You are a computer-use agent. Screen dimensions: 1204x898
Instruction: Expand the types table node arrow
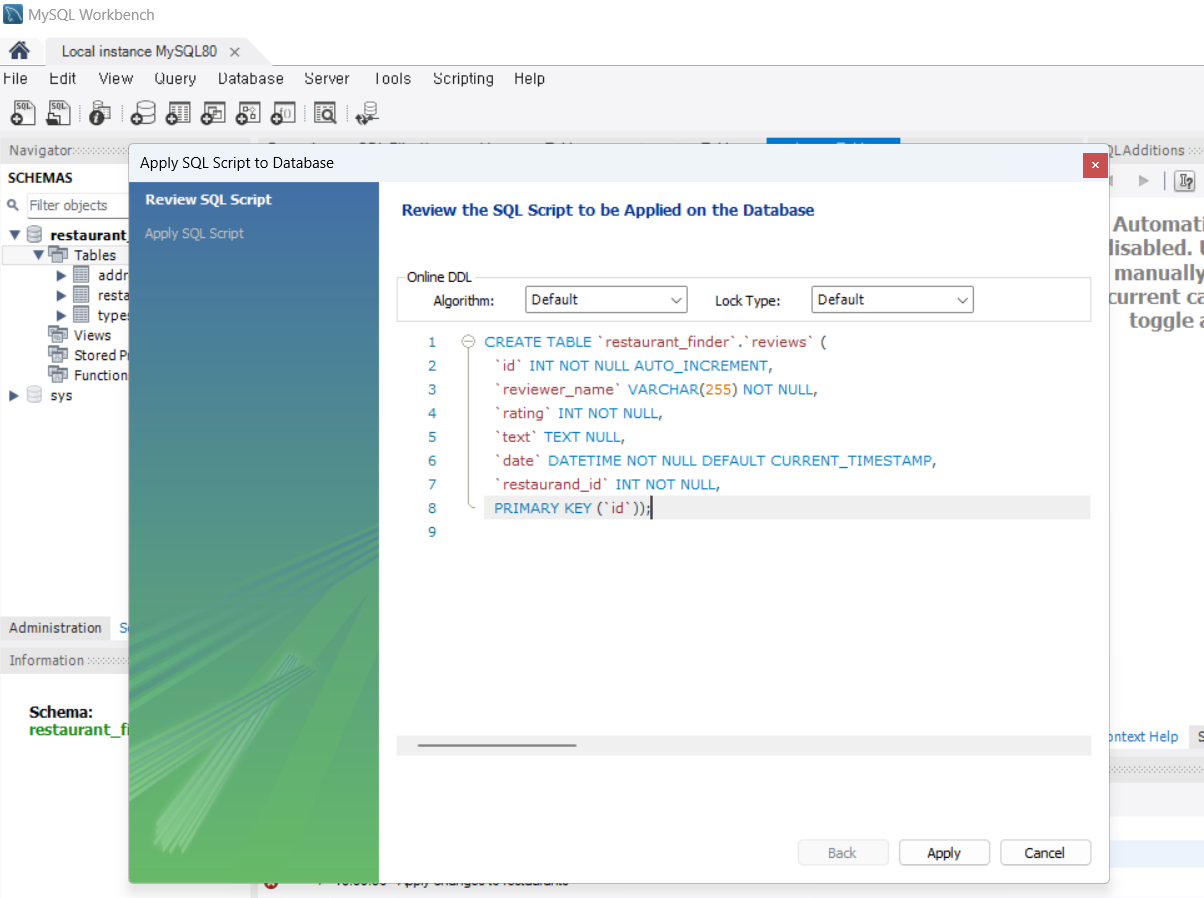point(62,315)
